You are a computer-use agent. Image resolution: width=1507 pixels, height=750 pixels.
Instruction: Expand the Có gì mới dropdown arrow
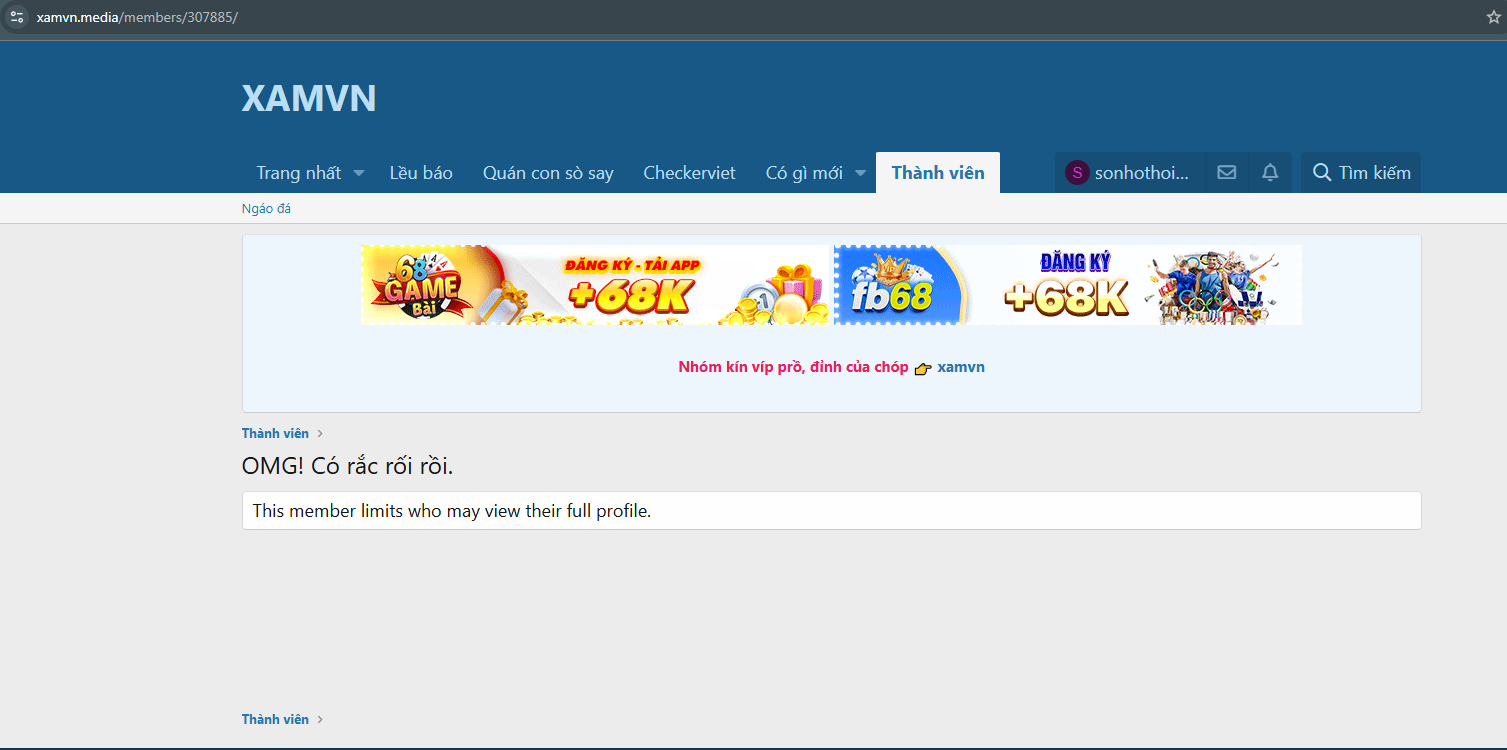pos(860,174)
